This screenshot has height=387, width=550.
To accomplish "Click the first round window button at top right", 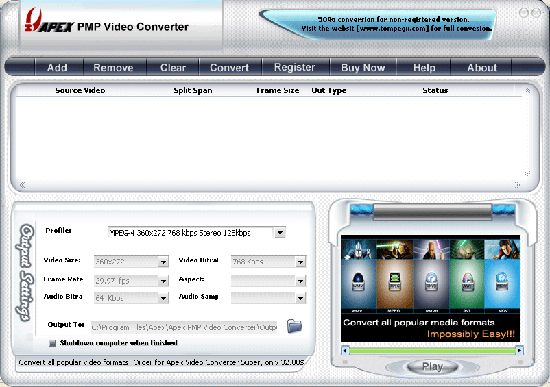I will click(x=524, y=13).
